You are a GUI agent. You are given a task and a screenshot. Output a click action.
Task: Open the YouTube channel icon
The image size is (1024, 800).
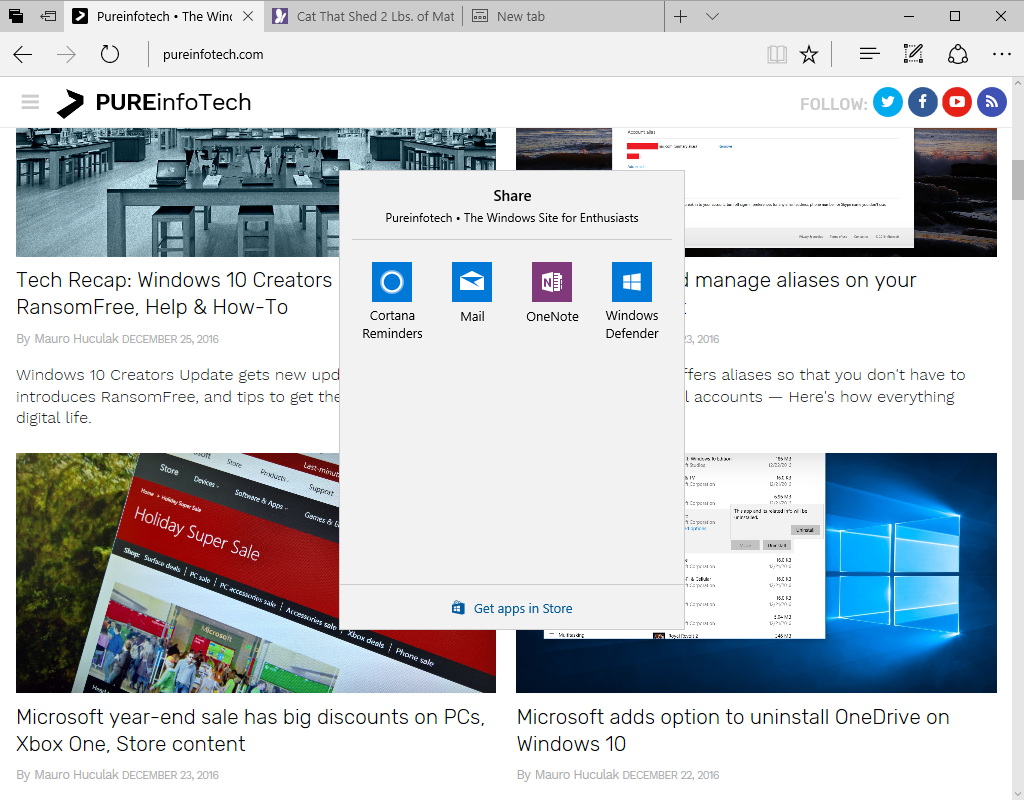[957, 102]
